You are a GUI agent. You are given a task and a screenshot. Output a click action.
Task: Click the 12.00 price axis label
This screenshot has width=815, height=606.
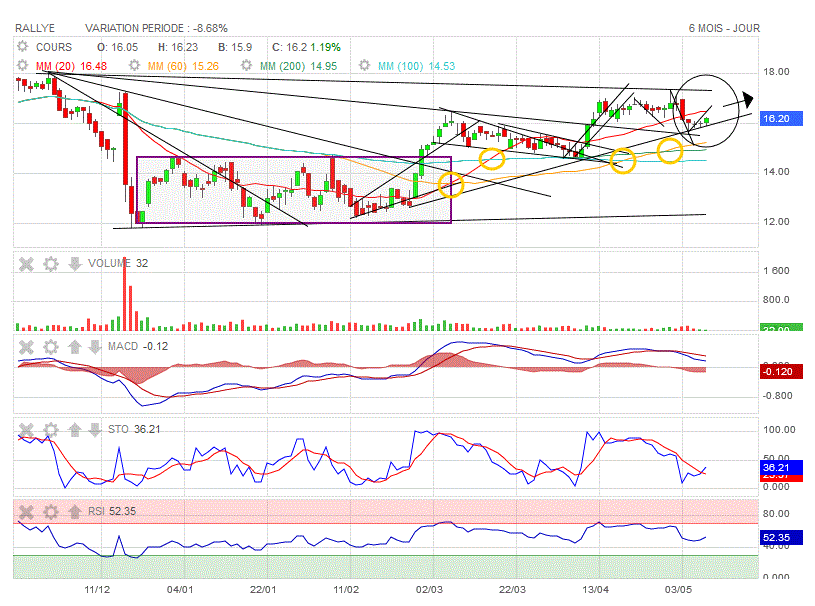776,222
